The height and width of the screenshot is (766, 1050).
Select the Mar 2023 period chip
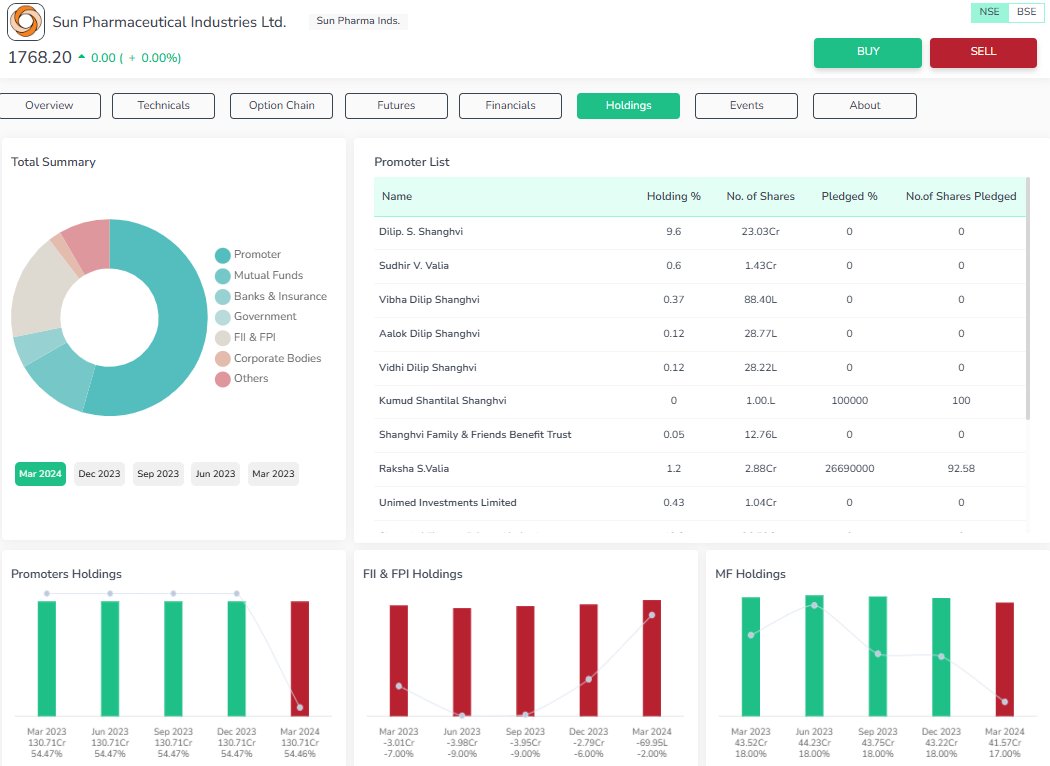pos(273,474)
